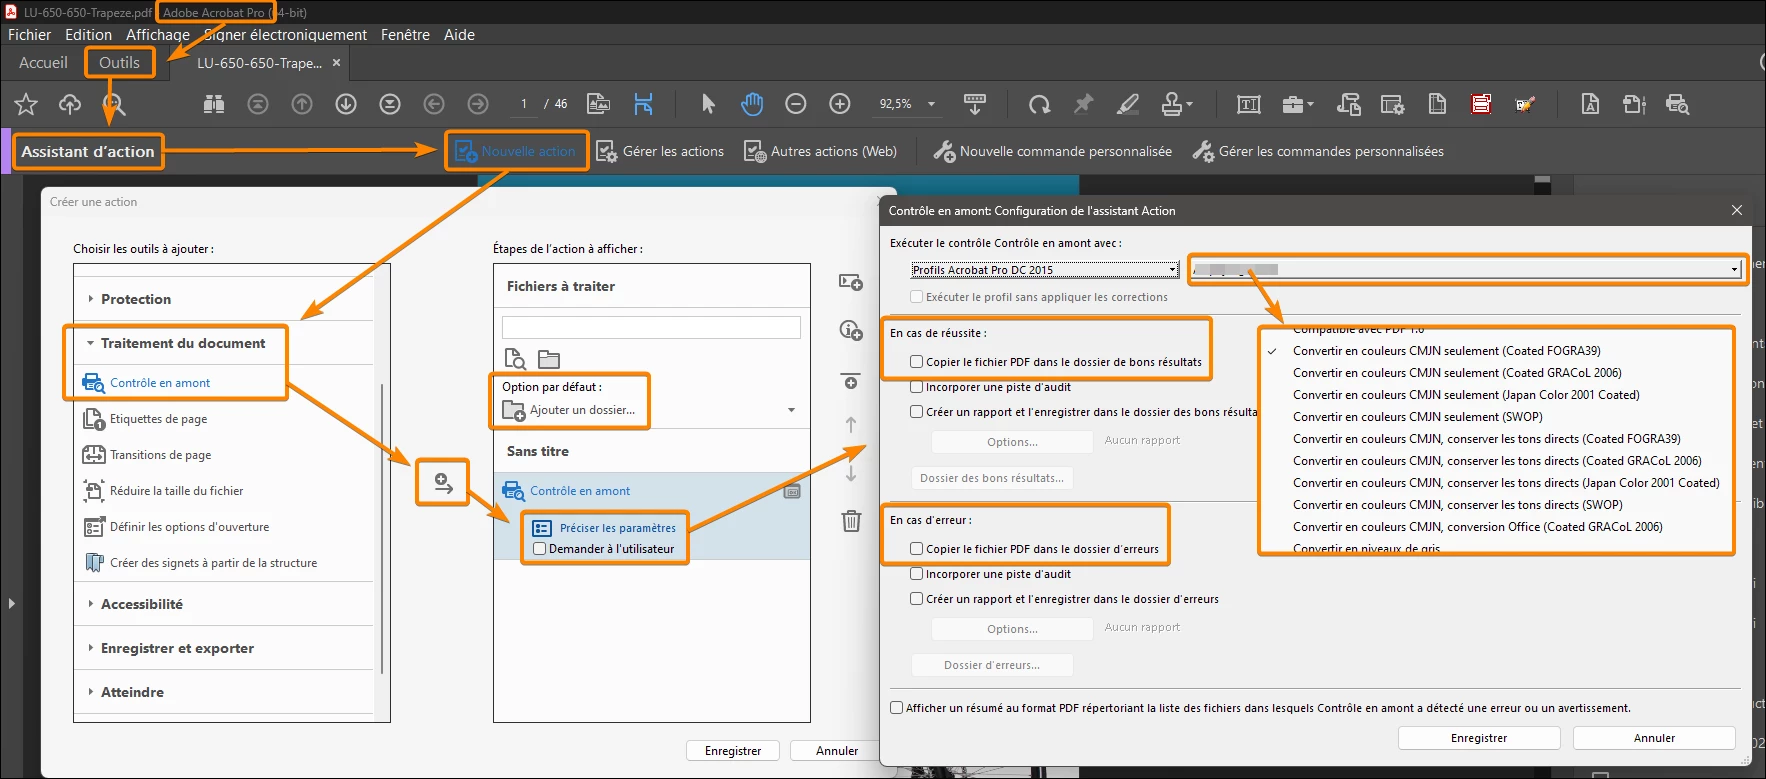Click the text box tool icon

[x=1249, y=104]
